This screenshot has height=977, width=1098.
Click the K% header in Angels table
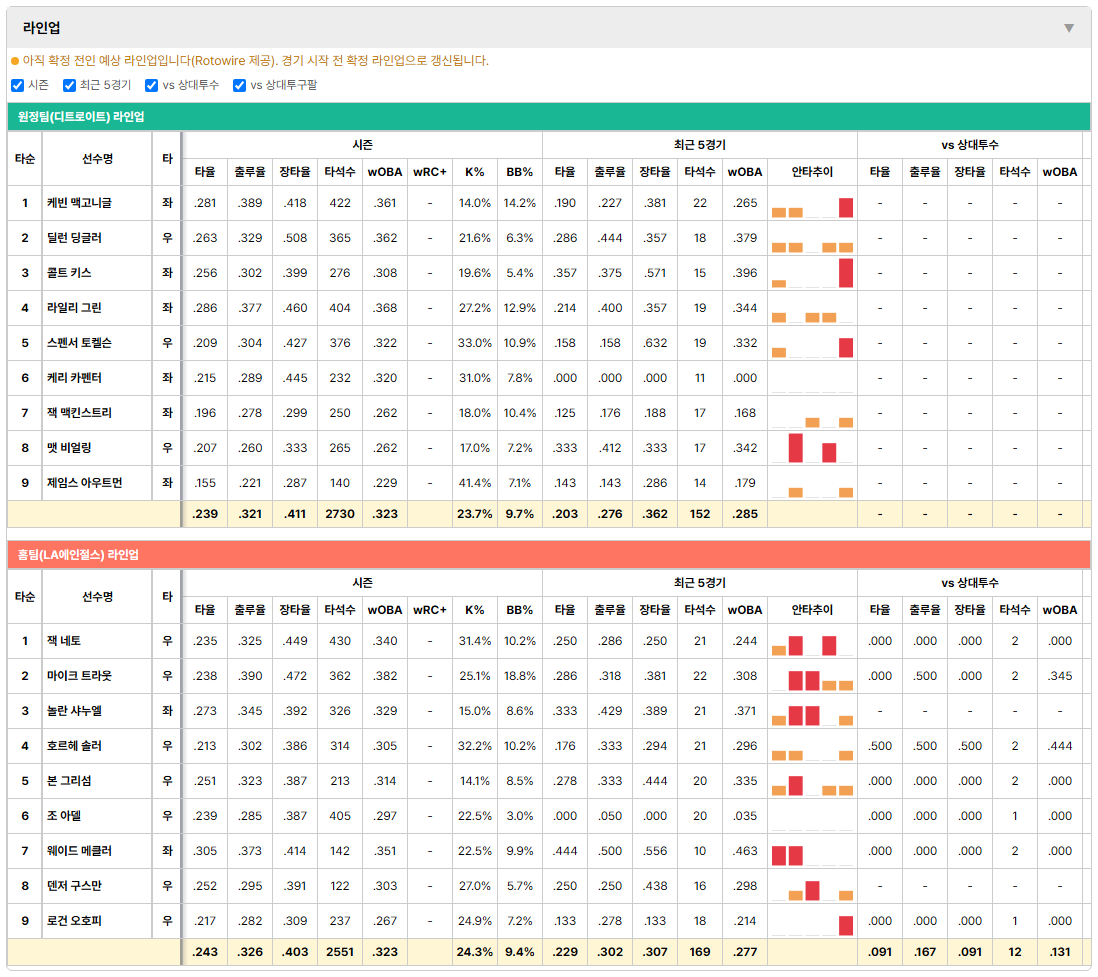[475, 610]
